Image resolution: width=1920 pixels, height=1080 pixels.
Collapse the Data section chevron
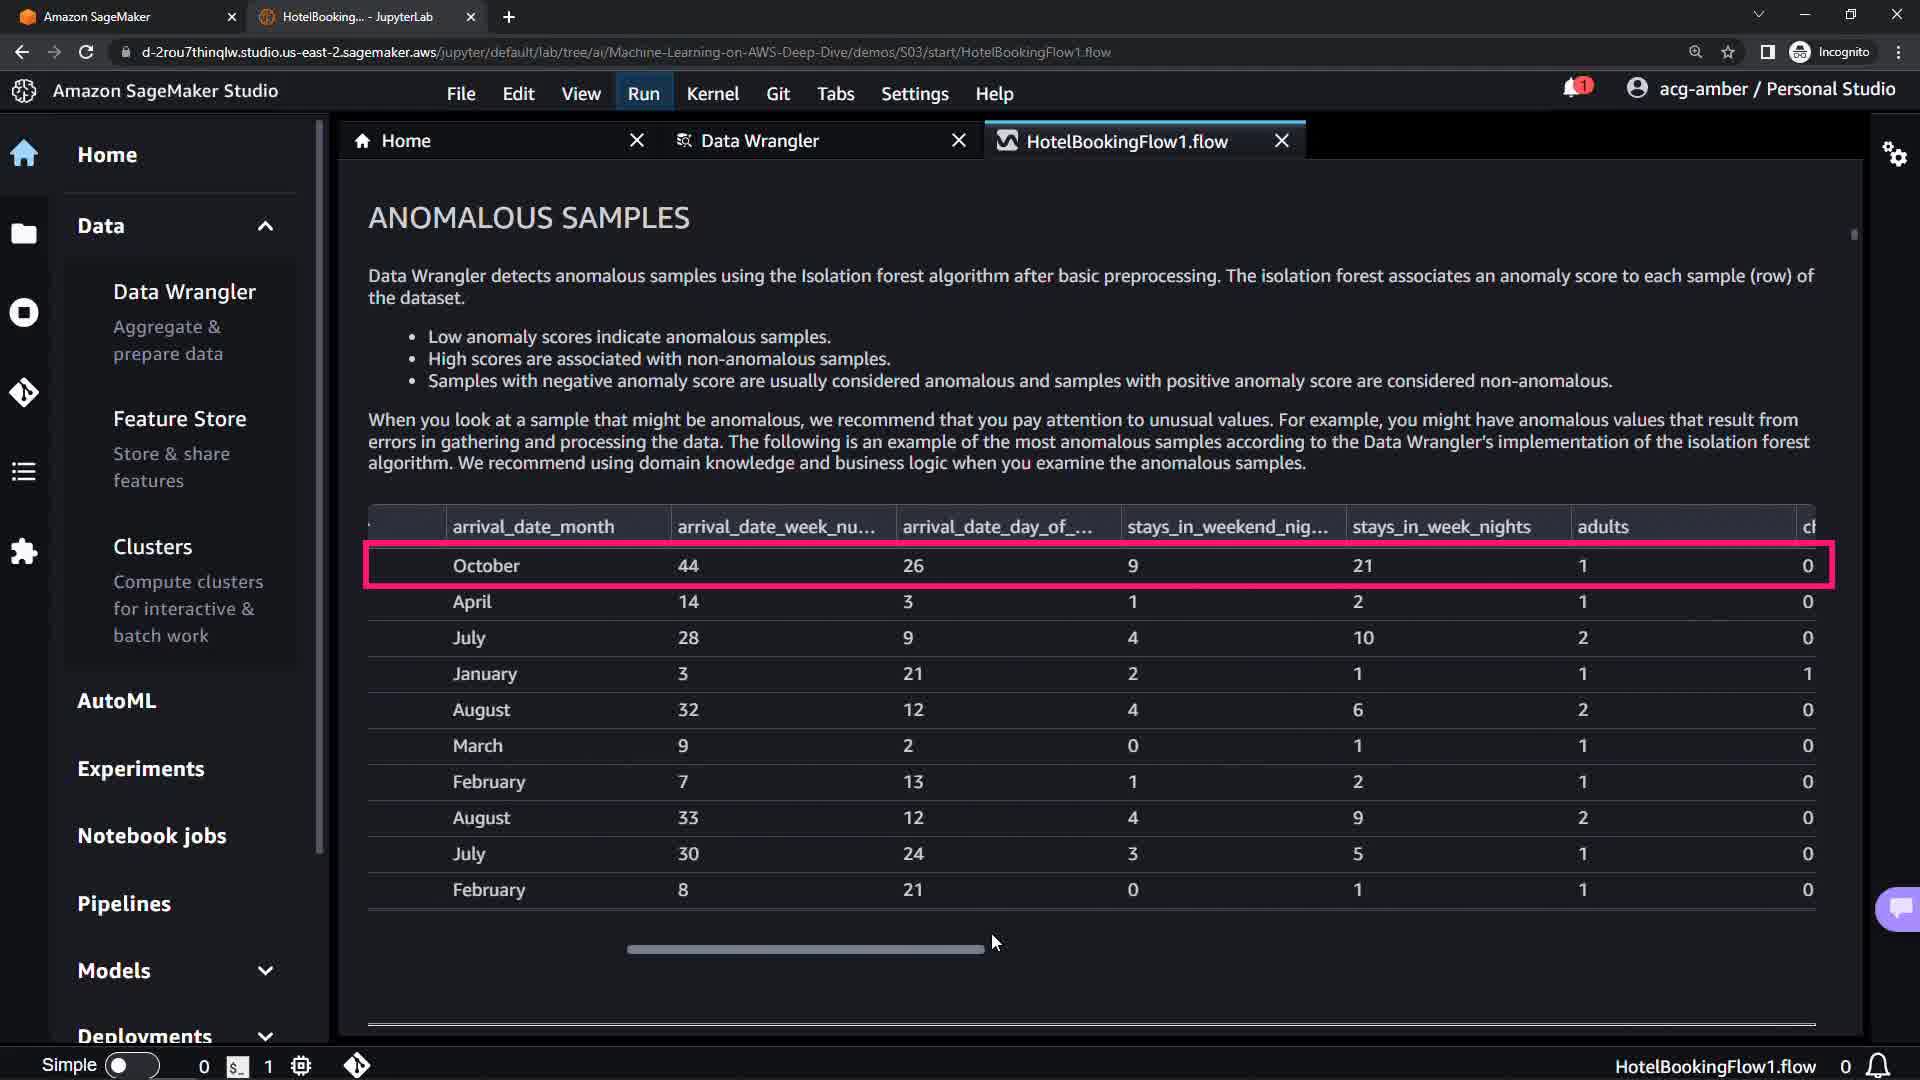pos(265,226)
